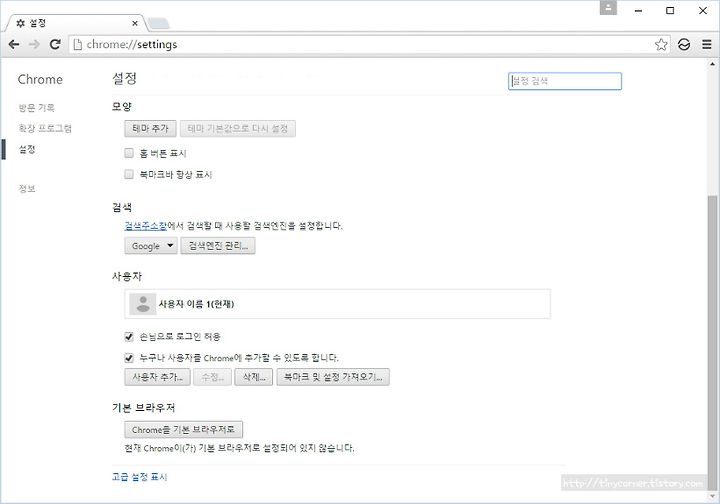Click the scrollbar down arrow

(712, 496)
